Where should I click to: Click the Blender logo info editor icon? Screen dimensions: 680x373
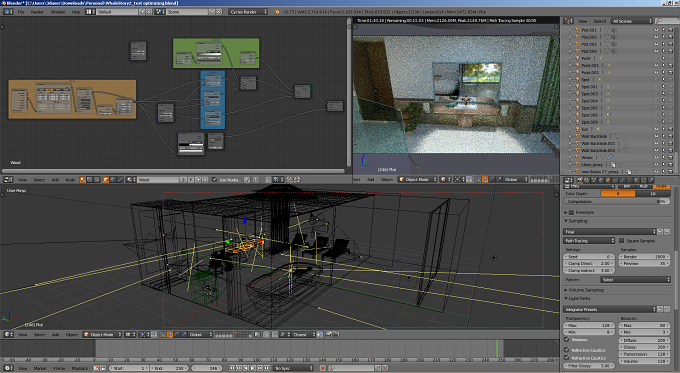coord(7,12)
